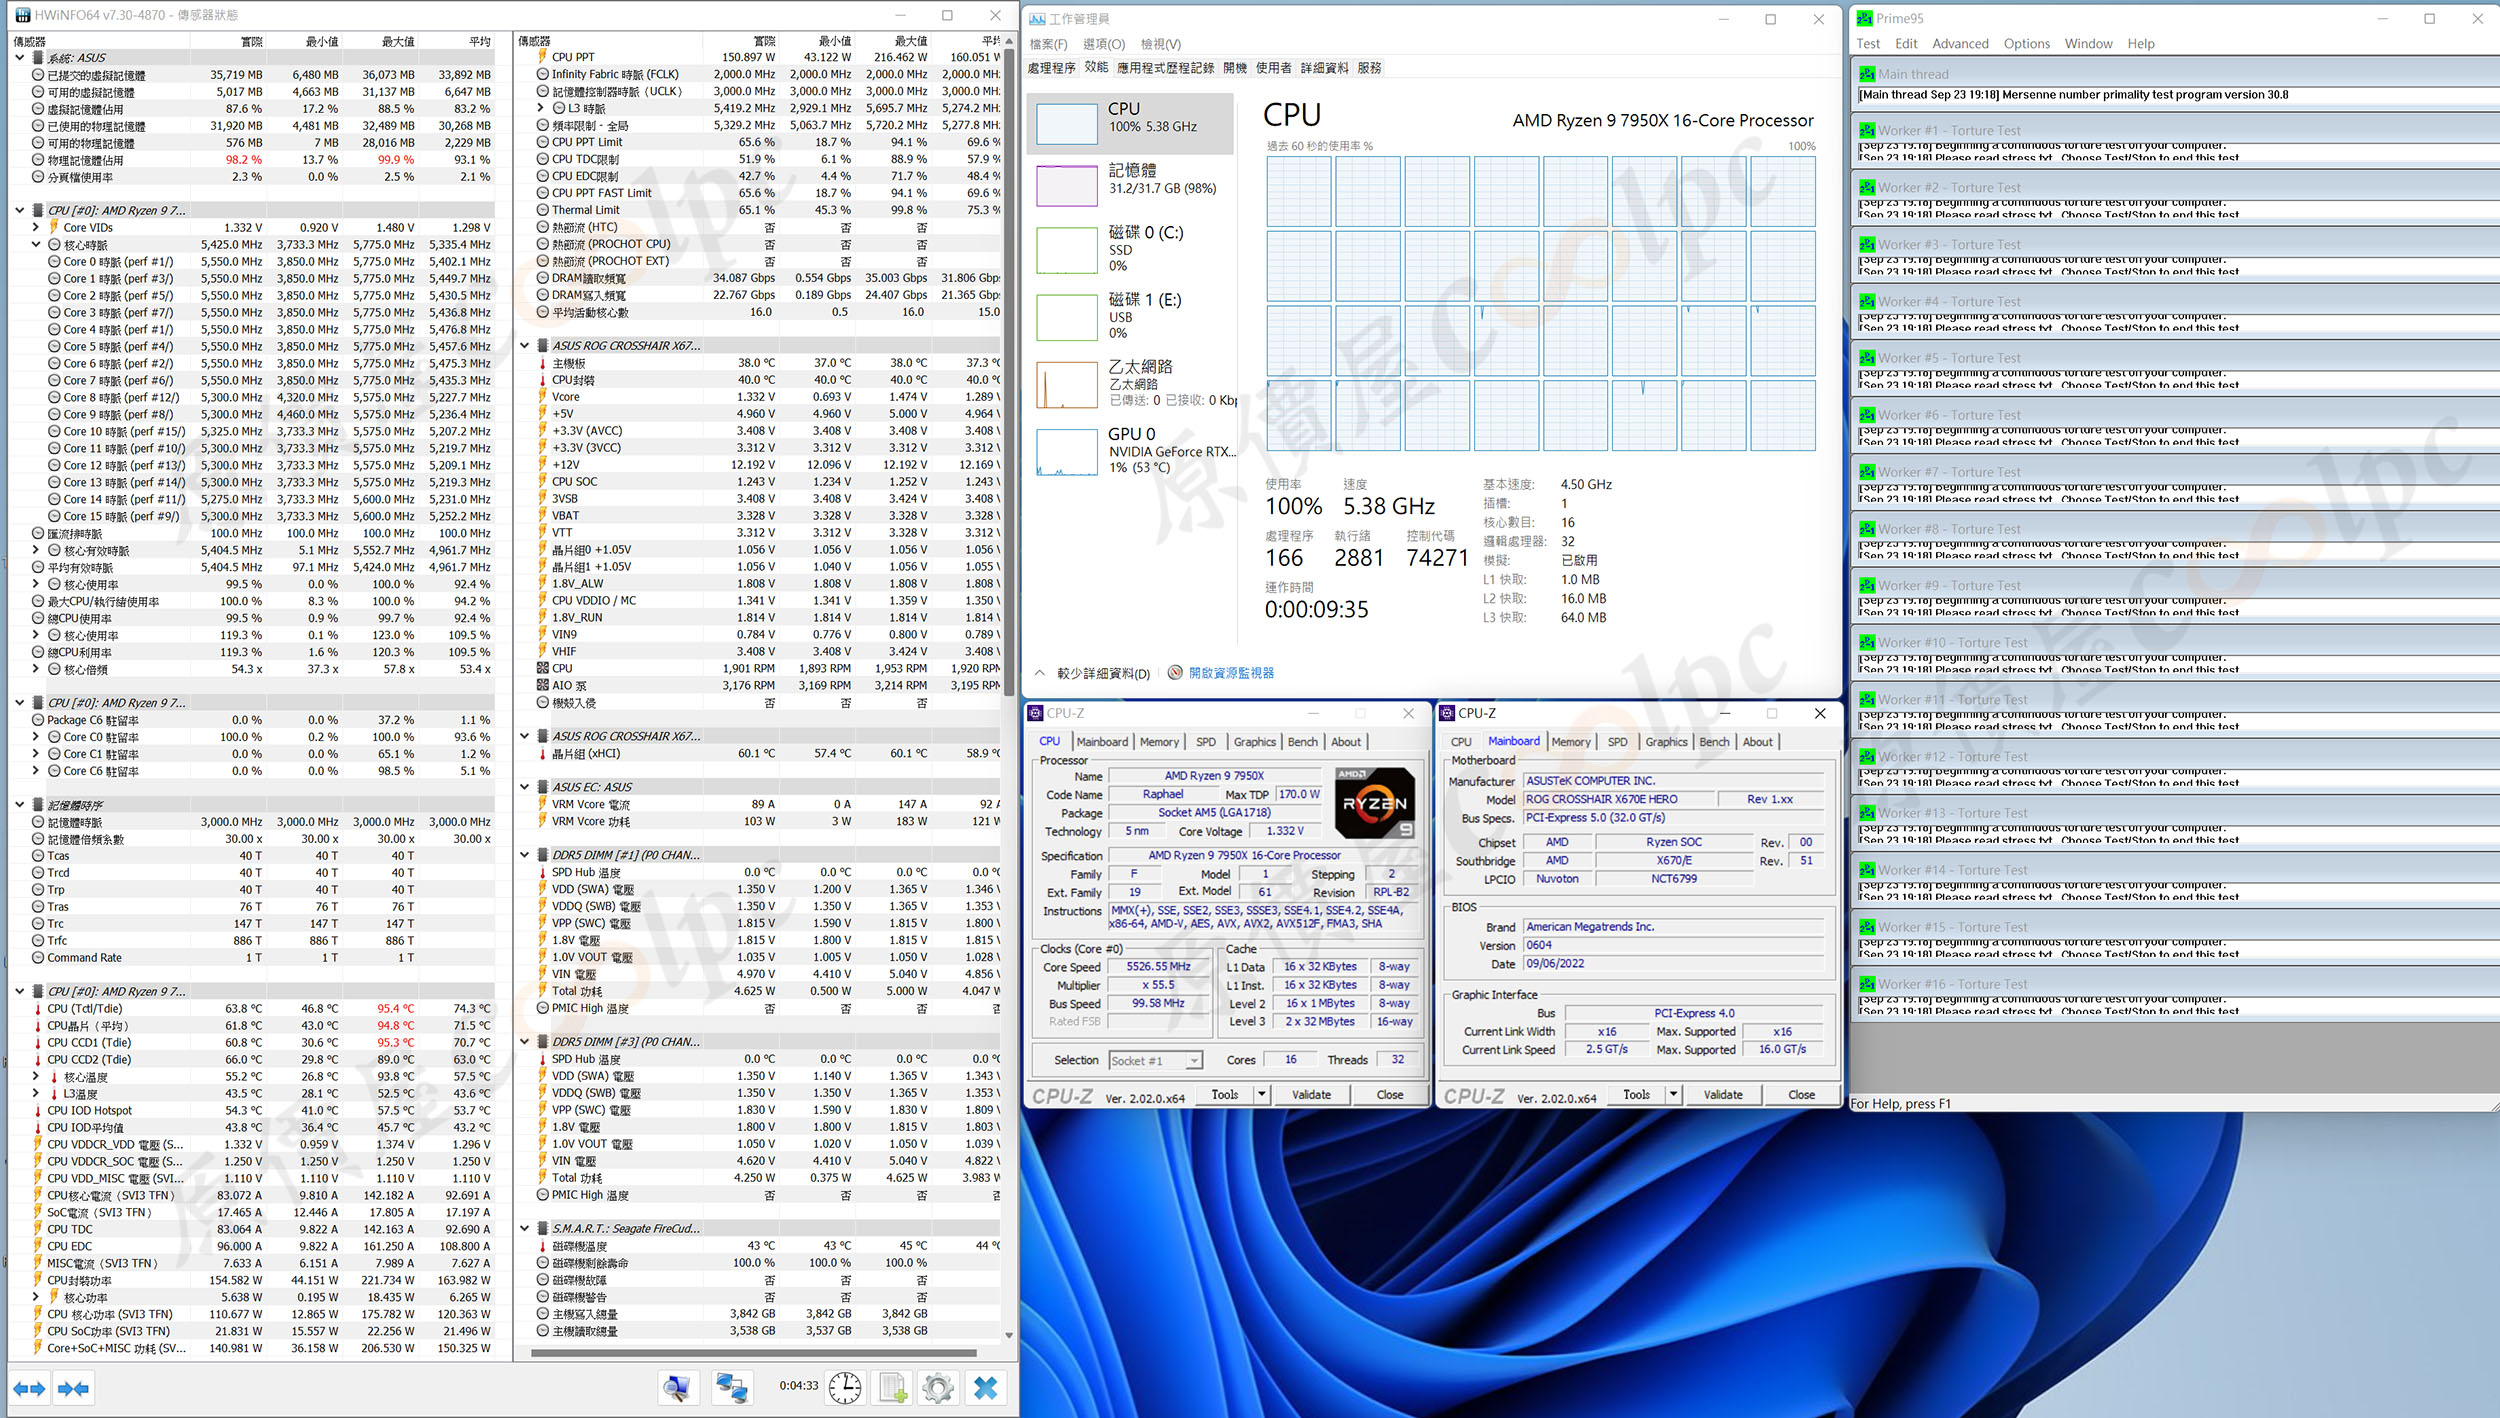Click Close button in right CPU-Z

[x=1802, y=1095]
